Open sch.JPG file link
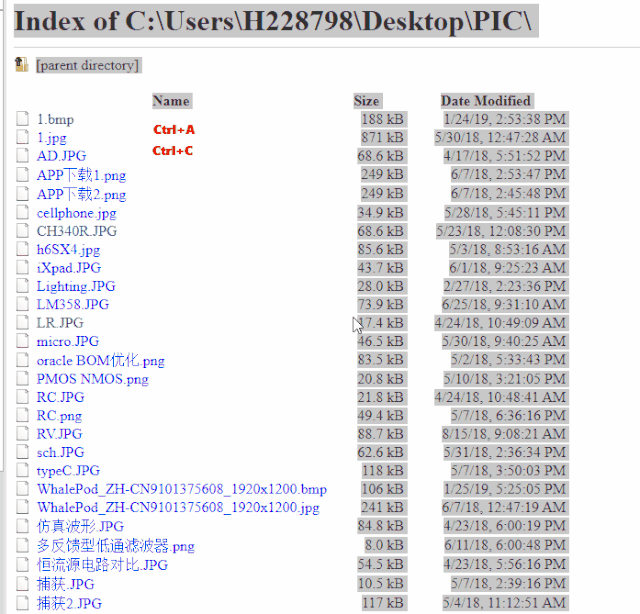 tap(60, 452)
